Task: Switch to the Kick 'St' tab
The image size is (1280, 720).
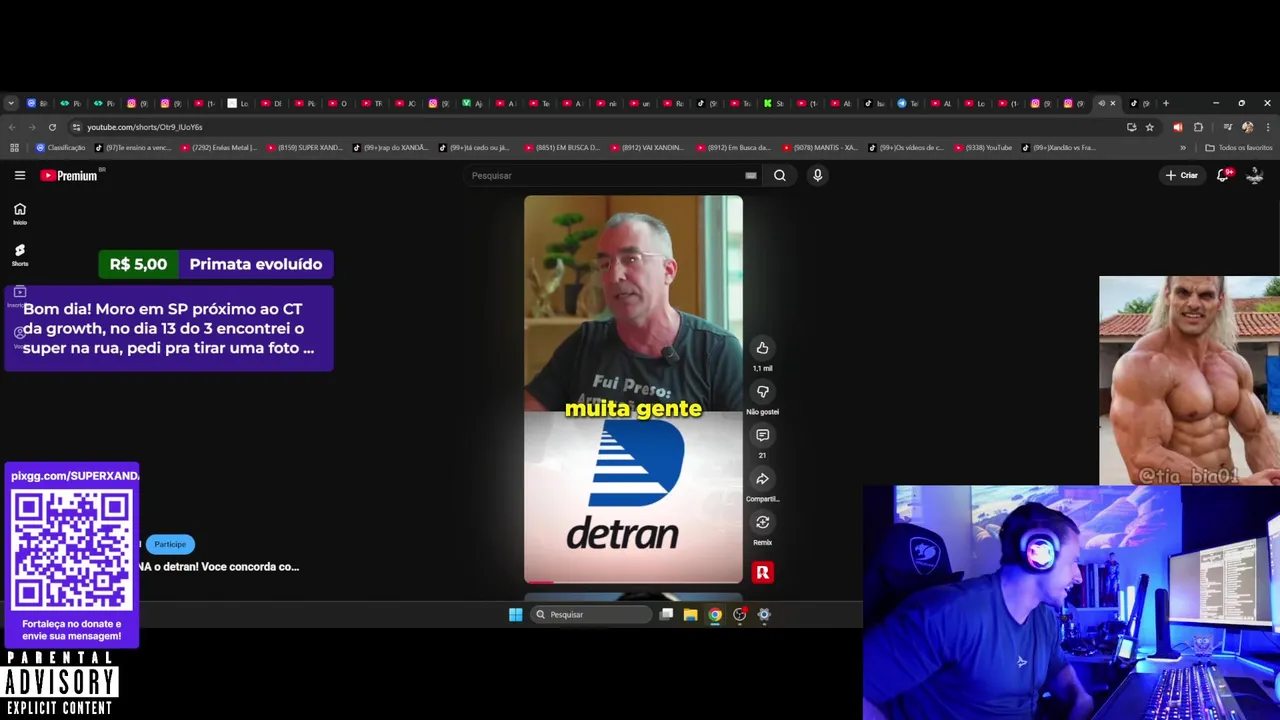Action: coord(774,103)
